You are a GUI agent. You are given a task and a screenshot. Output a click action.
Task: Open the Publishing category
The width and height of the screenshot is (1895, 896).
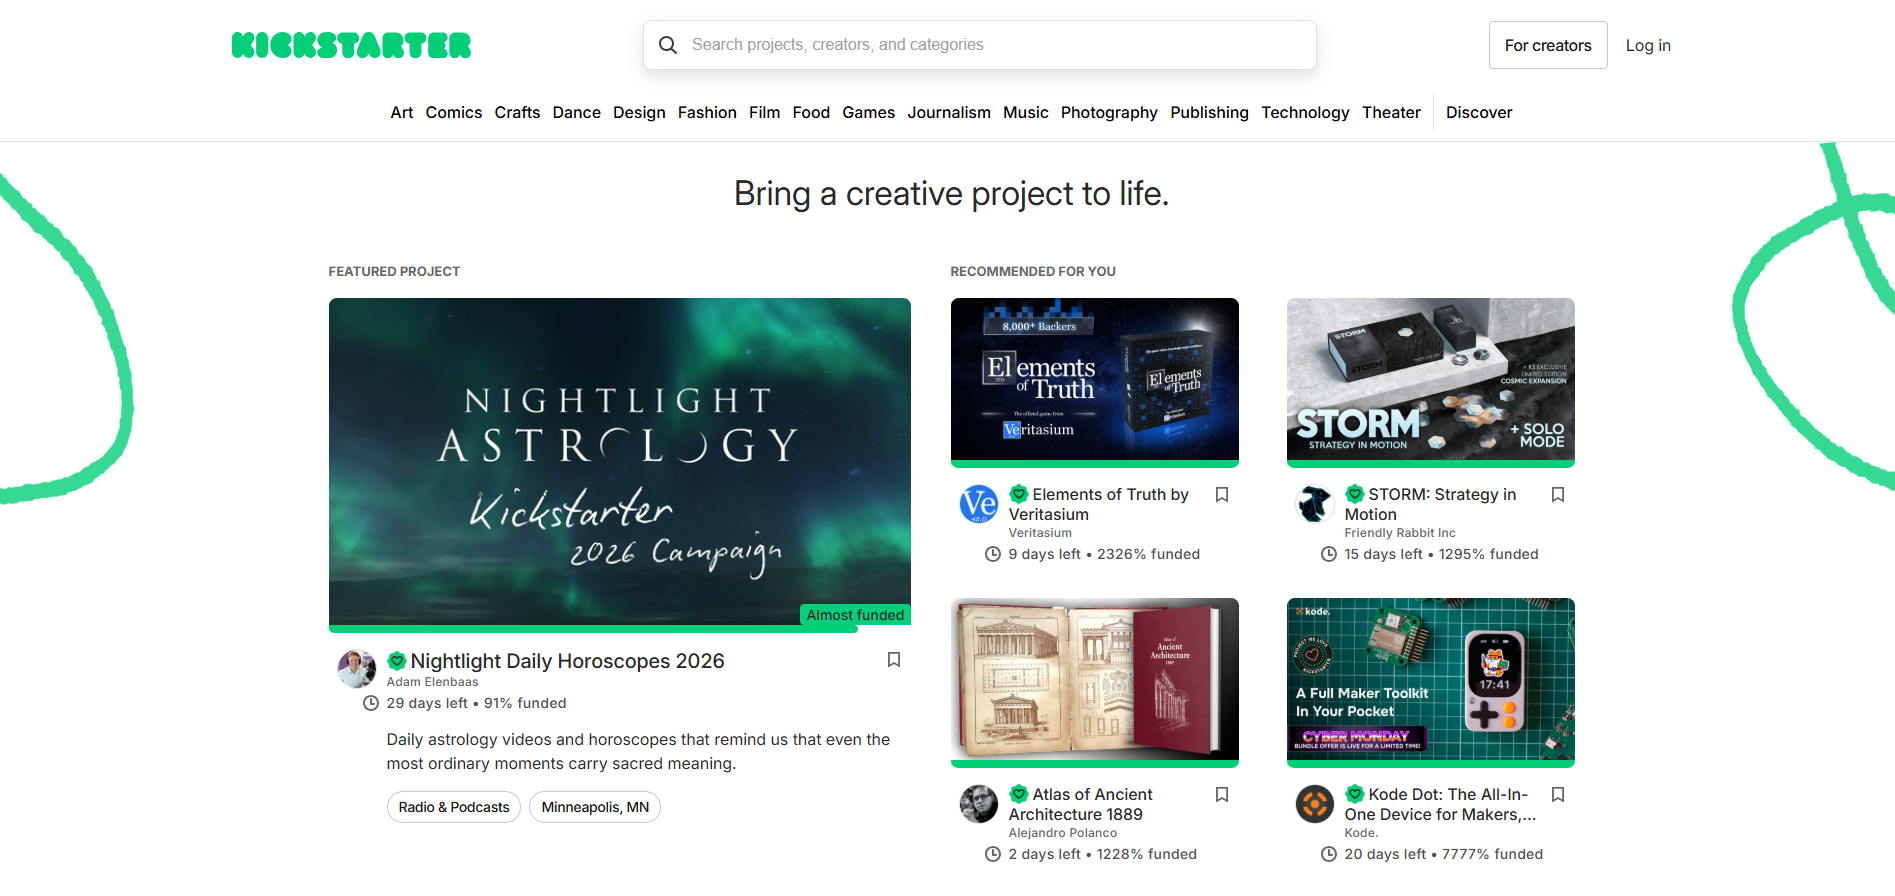[1209, 112]
